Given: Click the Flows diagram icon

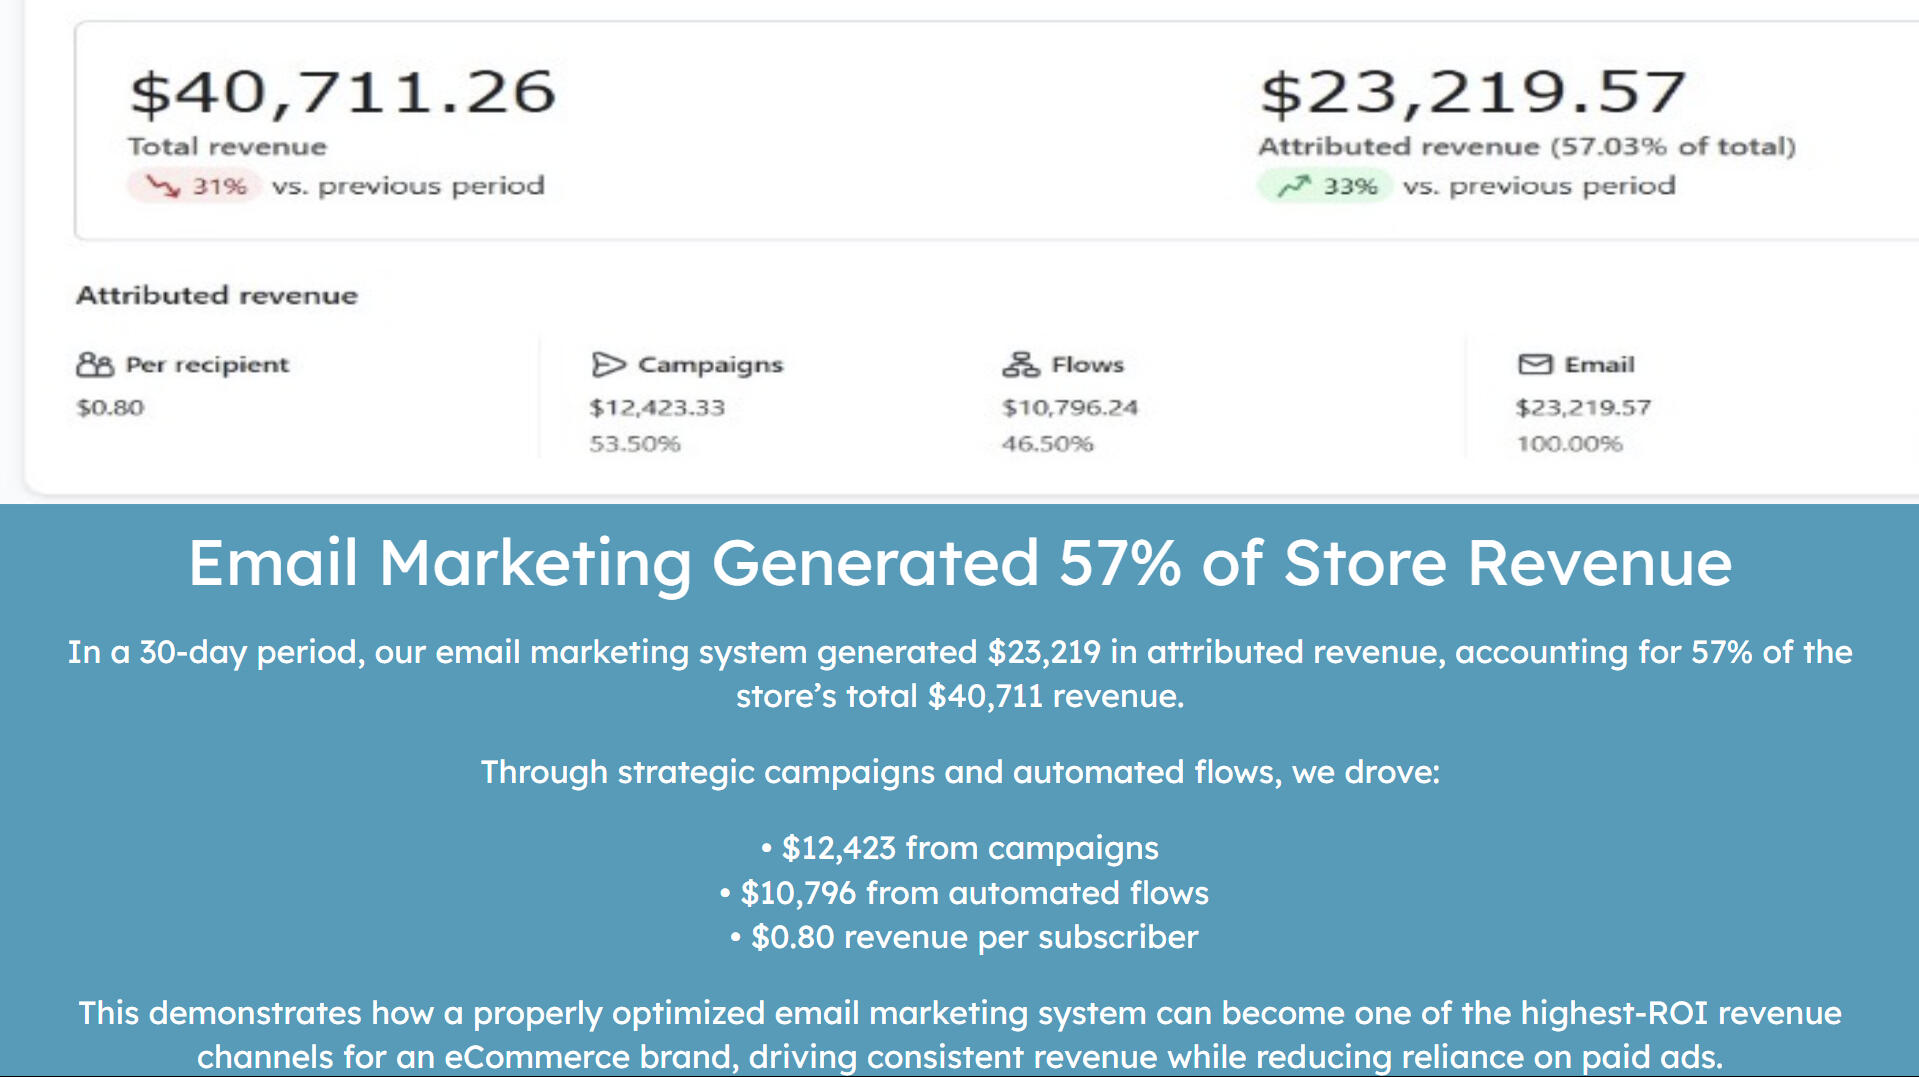Looking at the screenshot, I should tap(1021, 365).
